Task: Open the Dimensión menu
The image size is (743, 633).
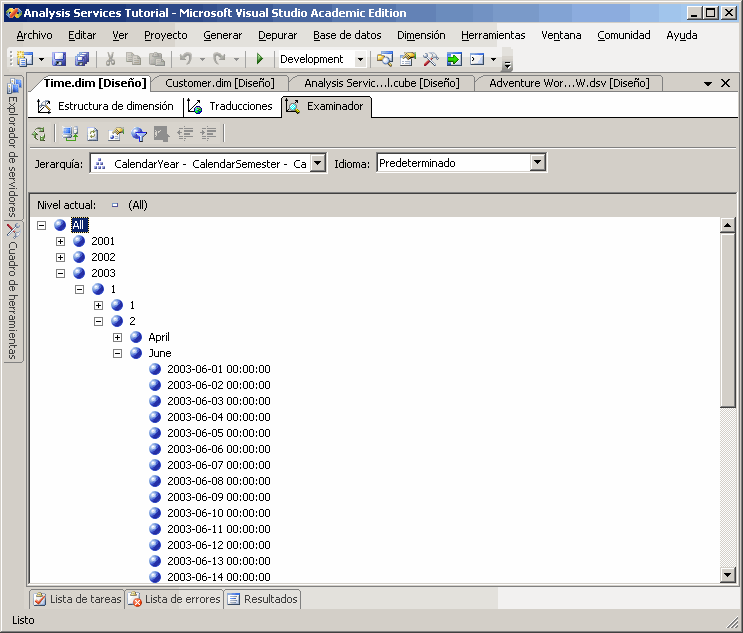Action: [x=421, y=35]
